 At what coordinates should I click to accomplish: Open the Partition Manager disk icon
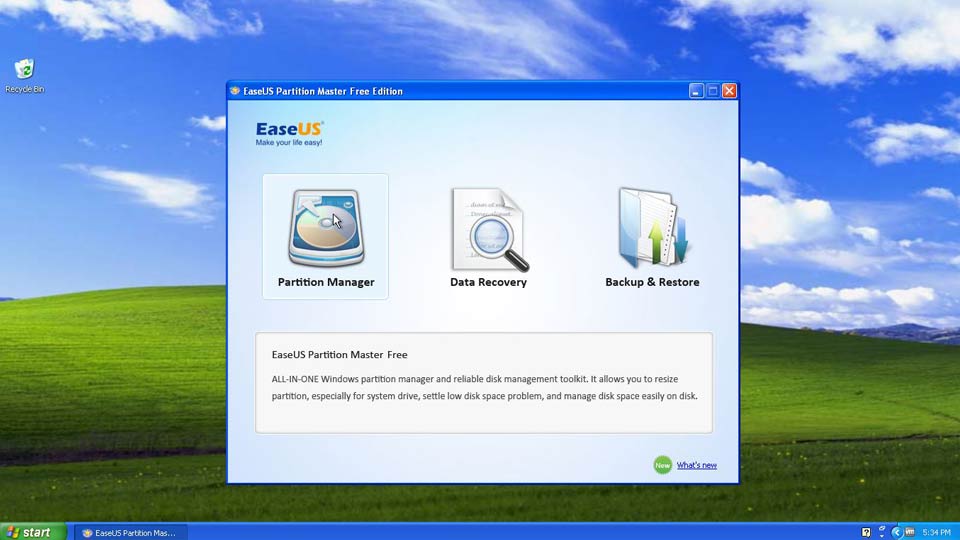325,227
